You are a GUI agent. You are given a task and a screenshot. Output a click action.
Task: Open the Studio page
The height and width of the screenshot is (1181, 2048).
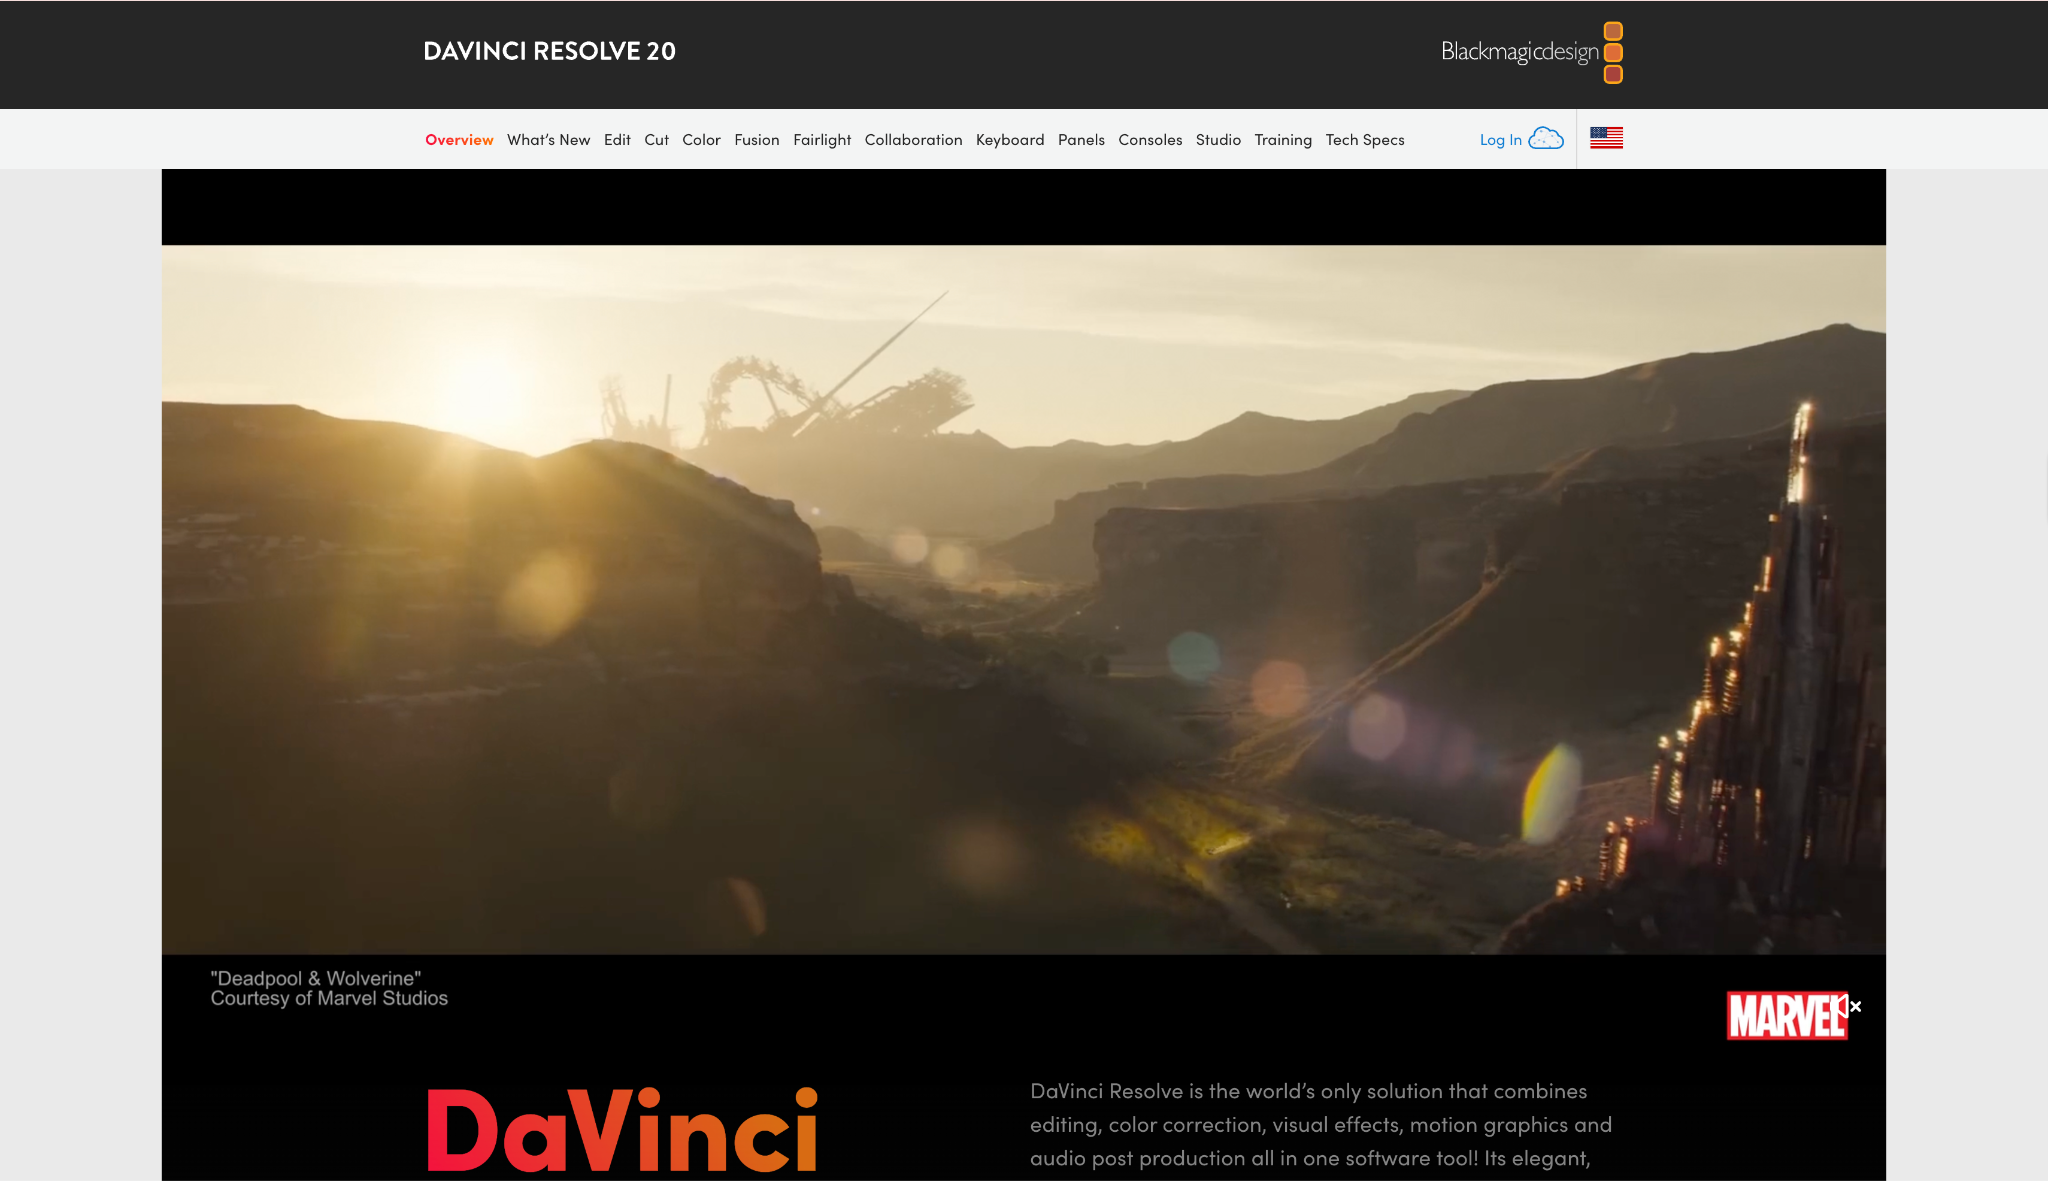[x=1218, y=139]
